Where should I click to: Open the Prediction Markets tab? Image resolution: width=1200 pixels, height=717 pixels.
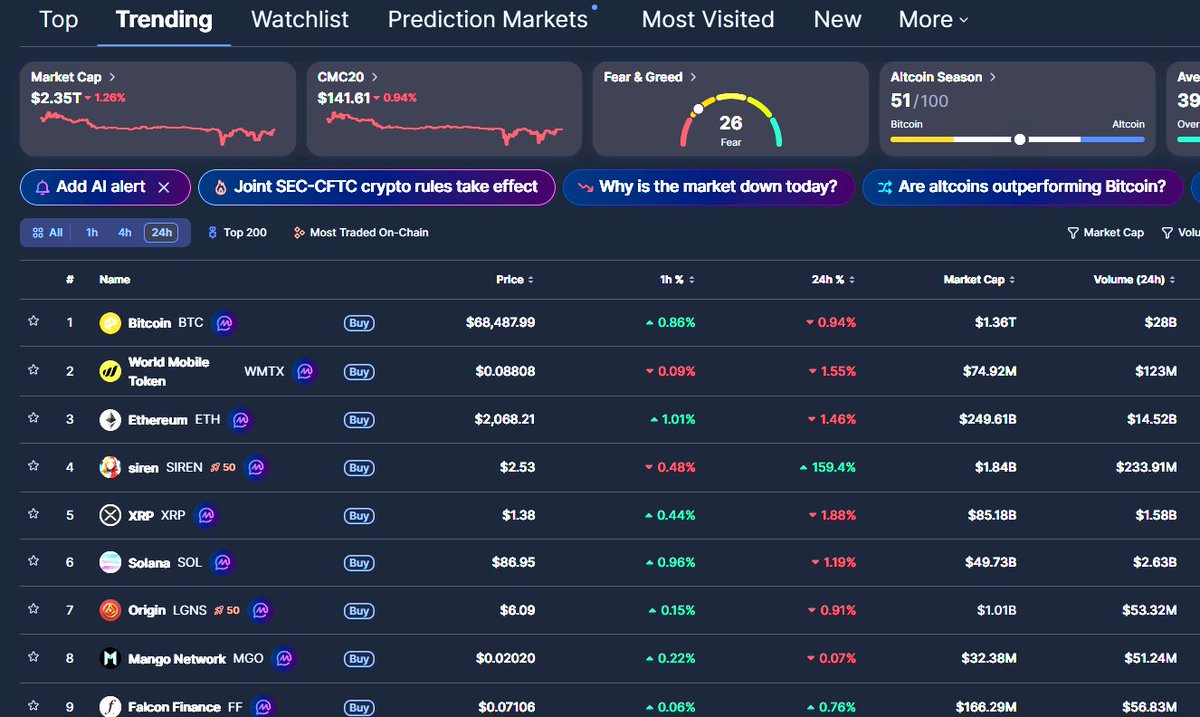pos(488,19)
